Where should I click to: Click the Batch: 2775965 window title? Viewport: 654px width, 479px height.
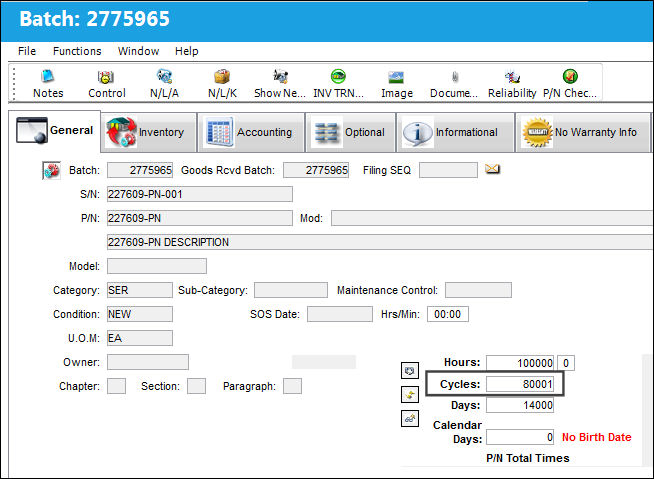(94, 19)
